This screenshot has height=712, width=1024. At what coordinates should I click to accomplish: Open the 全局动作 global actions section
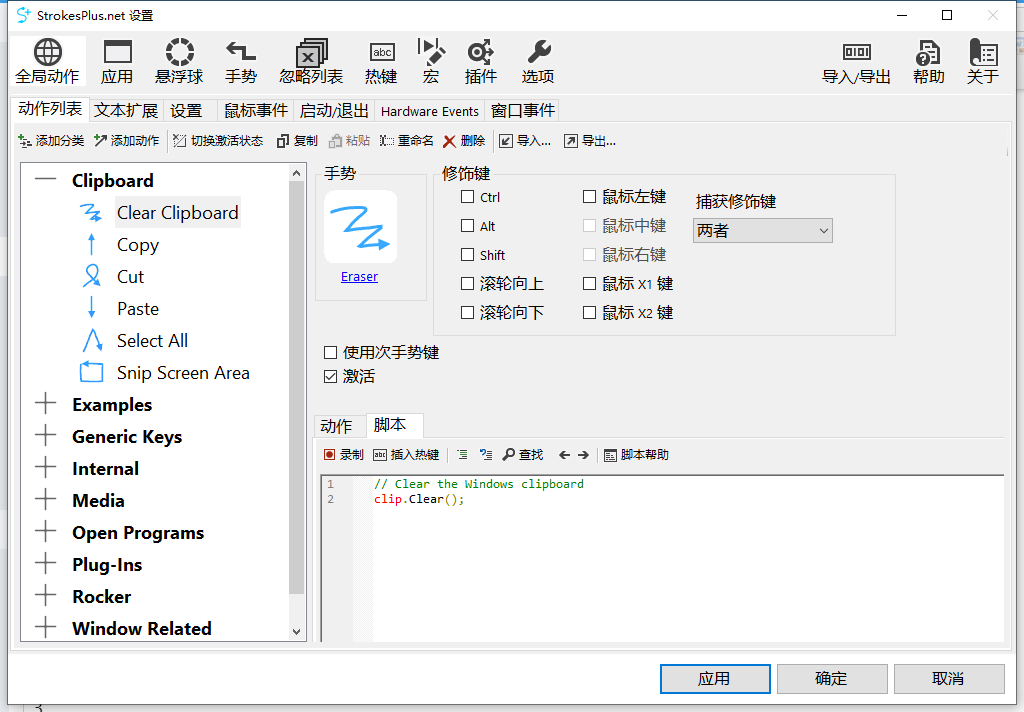click(48, 61)
